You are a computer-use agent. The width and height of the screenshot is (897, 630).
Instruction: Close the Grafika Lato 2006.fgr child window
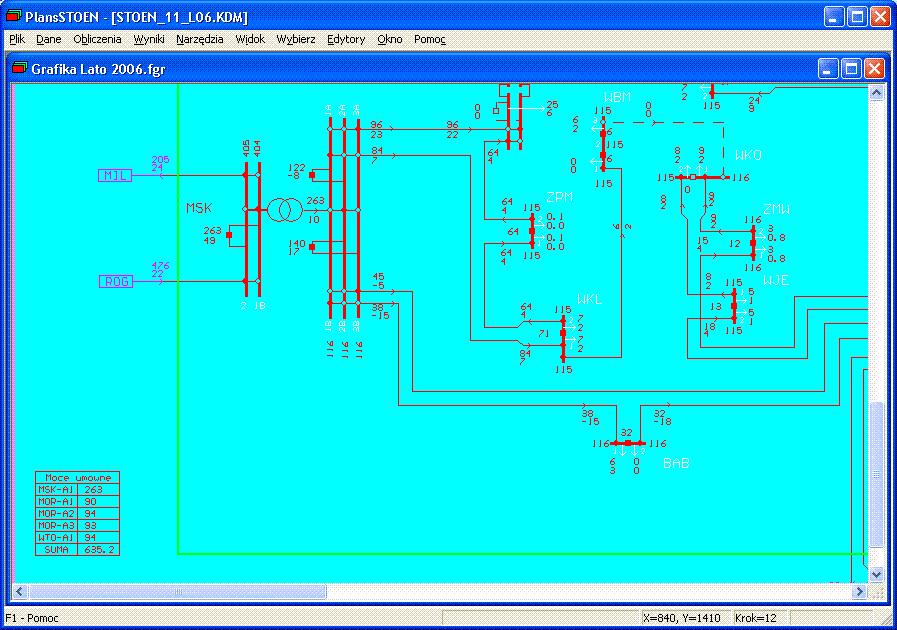(x=875, y=69)
